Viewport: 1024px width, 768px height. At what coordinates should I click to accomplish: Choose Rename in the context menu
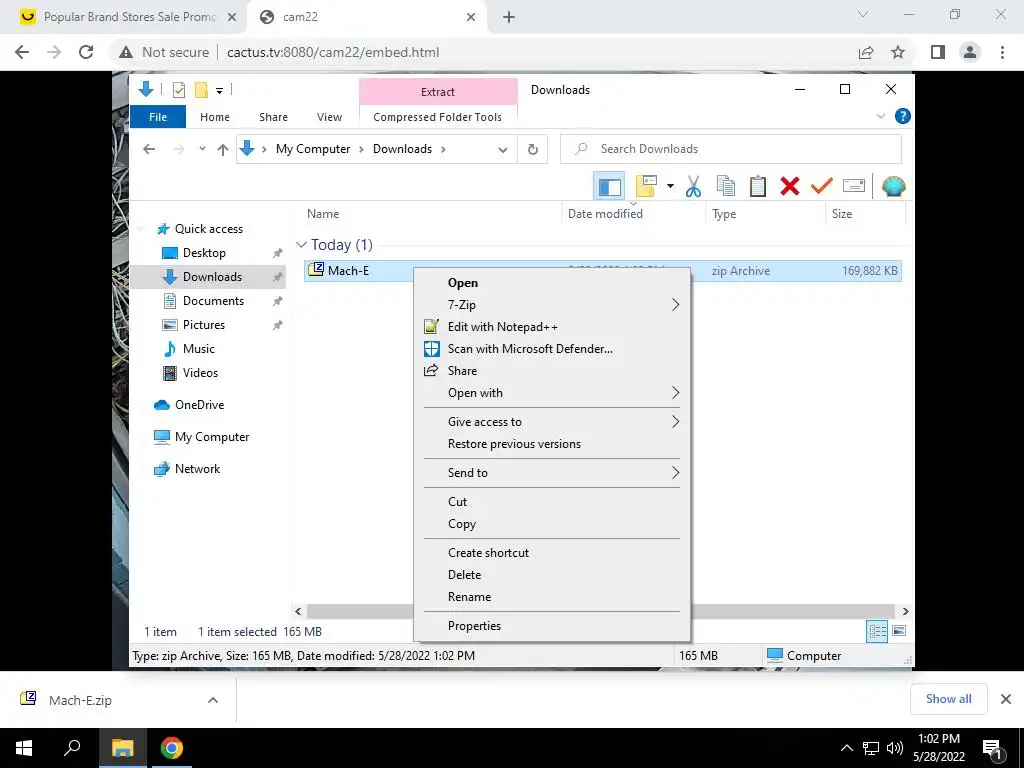coord(552,597)
